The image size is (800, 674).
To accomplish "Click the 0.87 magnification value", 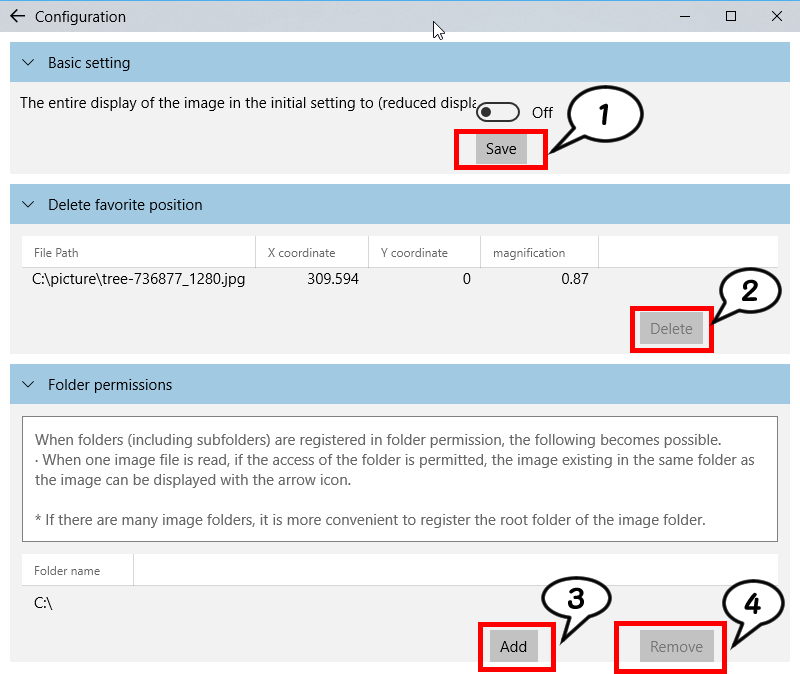I will click(574, 279).
